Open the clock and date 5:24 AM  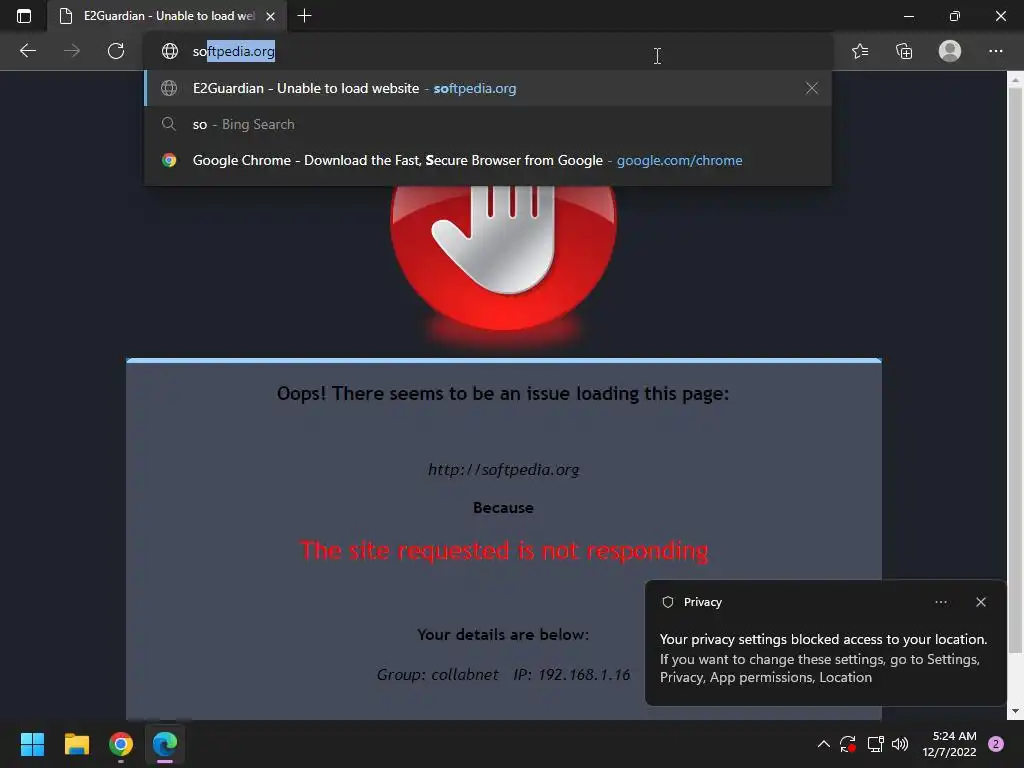949,744
